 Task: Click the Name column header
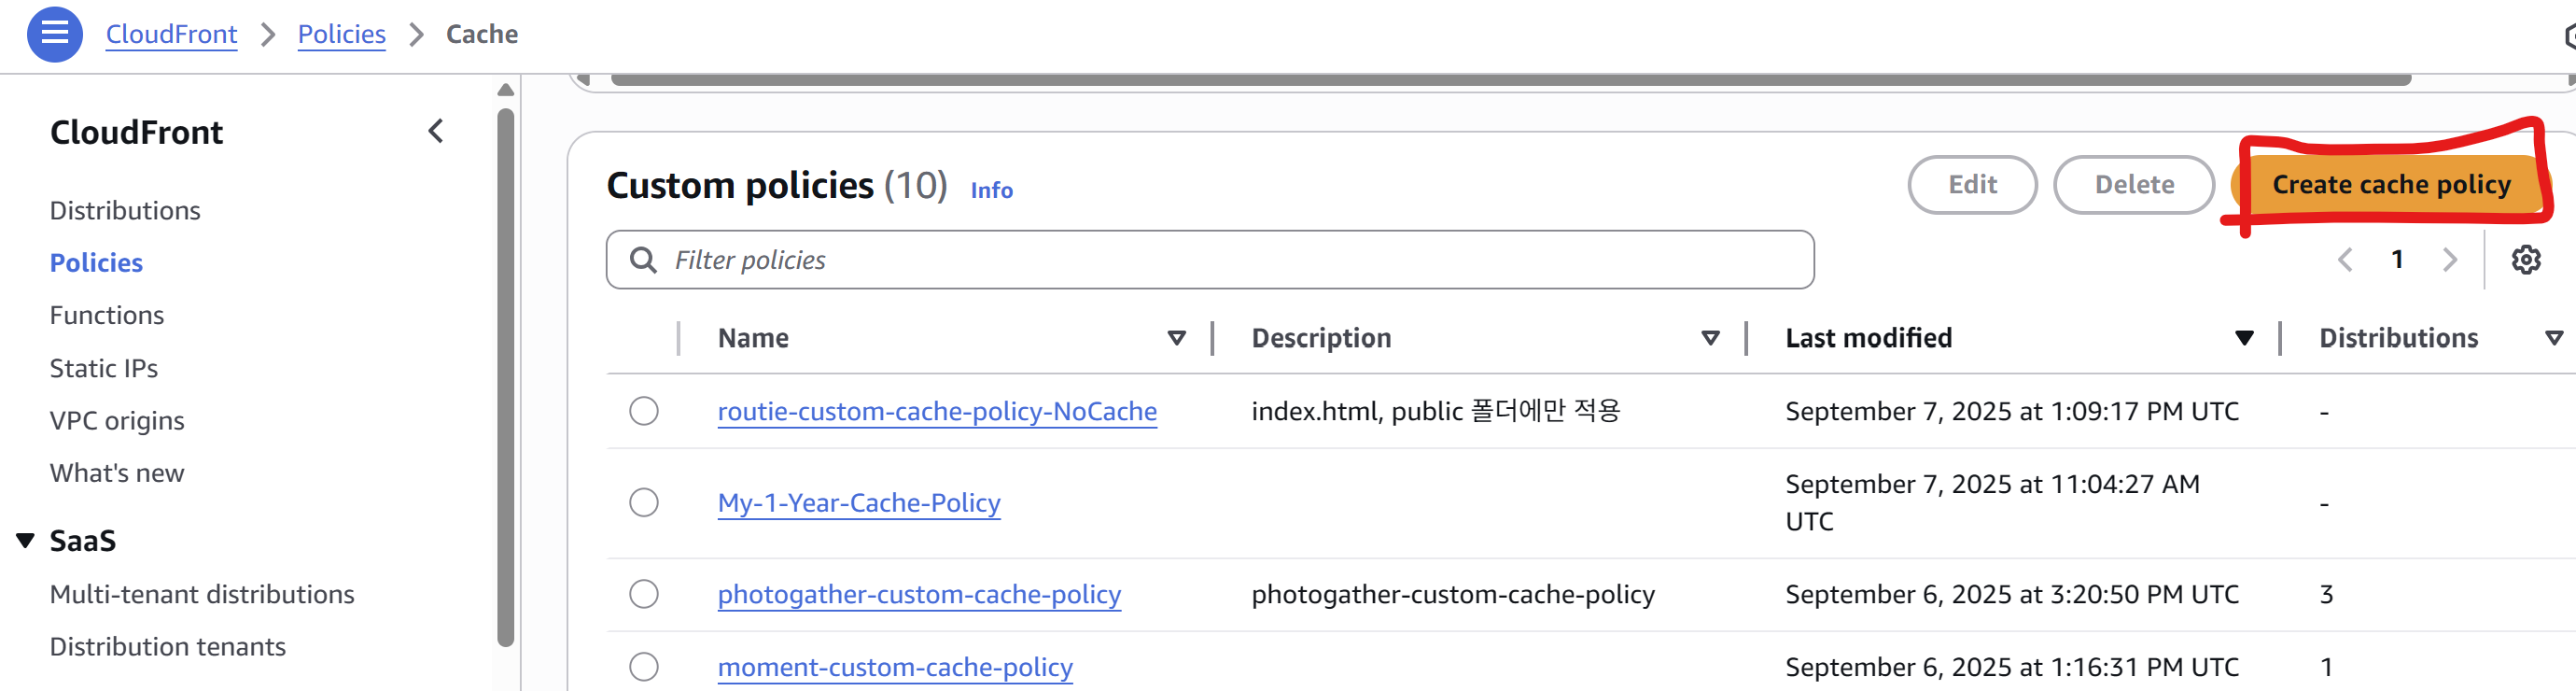point(753,338)
